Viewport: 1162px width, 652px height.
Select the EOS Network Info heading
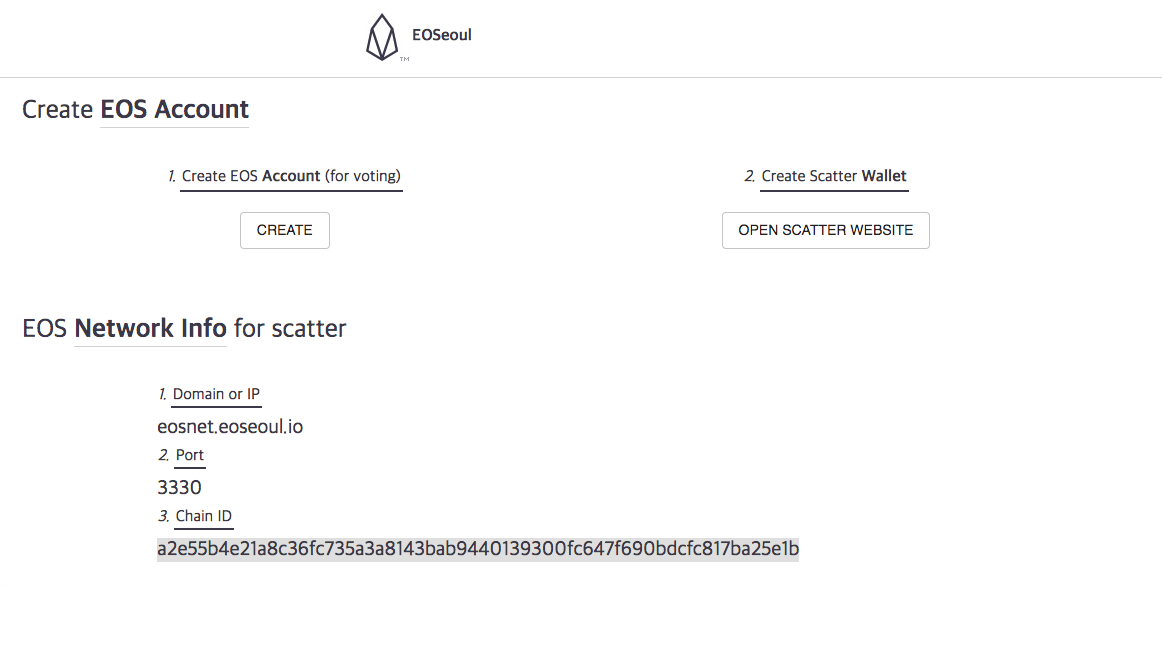pyautogui.click(x=184, y=328)
